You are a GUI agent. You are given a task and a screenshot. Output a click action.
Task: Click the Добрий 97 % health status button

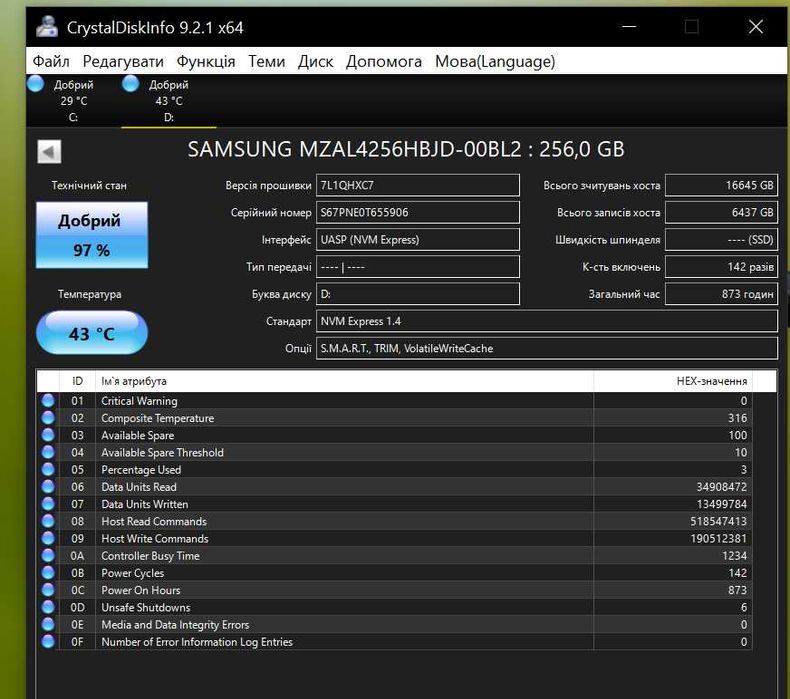pyautogui.click(x=92, y=235)
